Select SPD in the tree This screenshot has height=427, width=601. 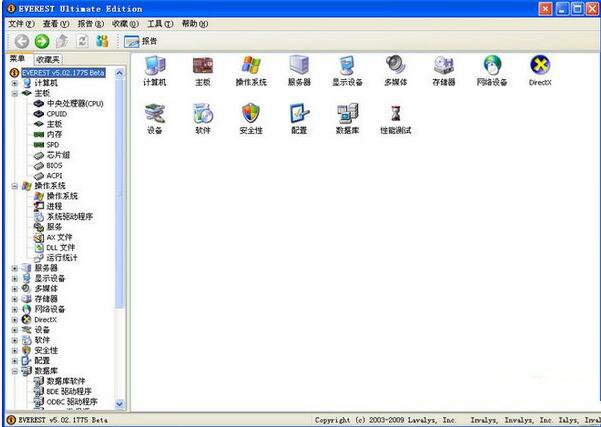[53, 145]
